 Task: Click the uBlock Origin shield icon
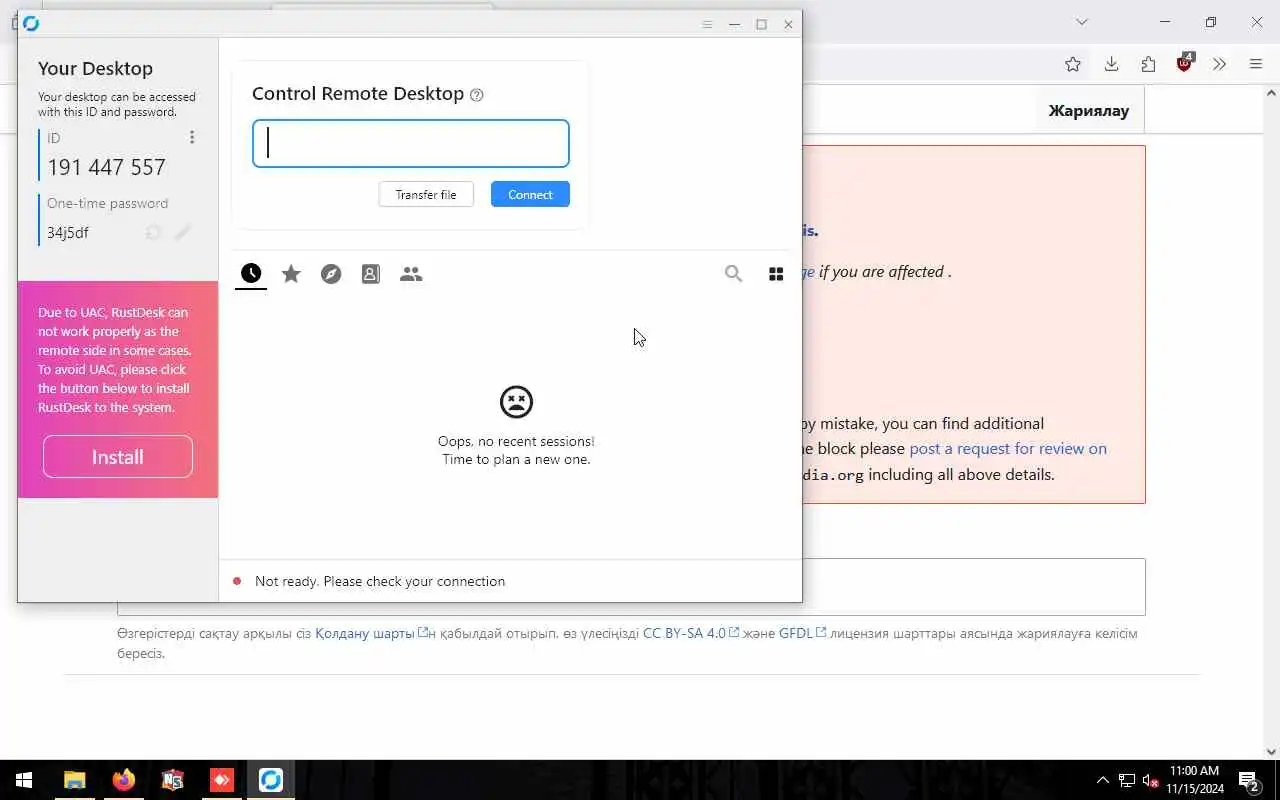1185,63
